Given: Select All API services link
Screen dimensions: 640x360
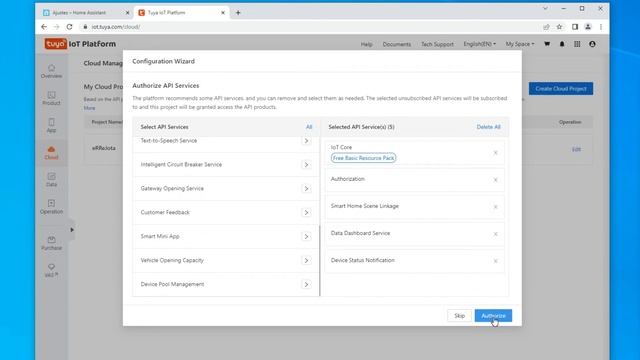Looking at the screenshot, I should (309, 127).
